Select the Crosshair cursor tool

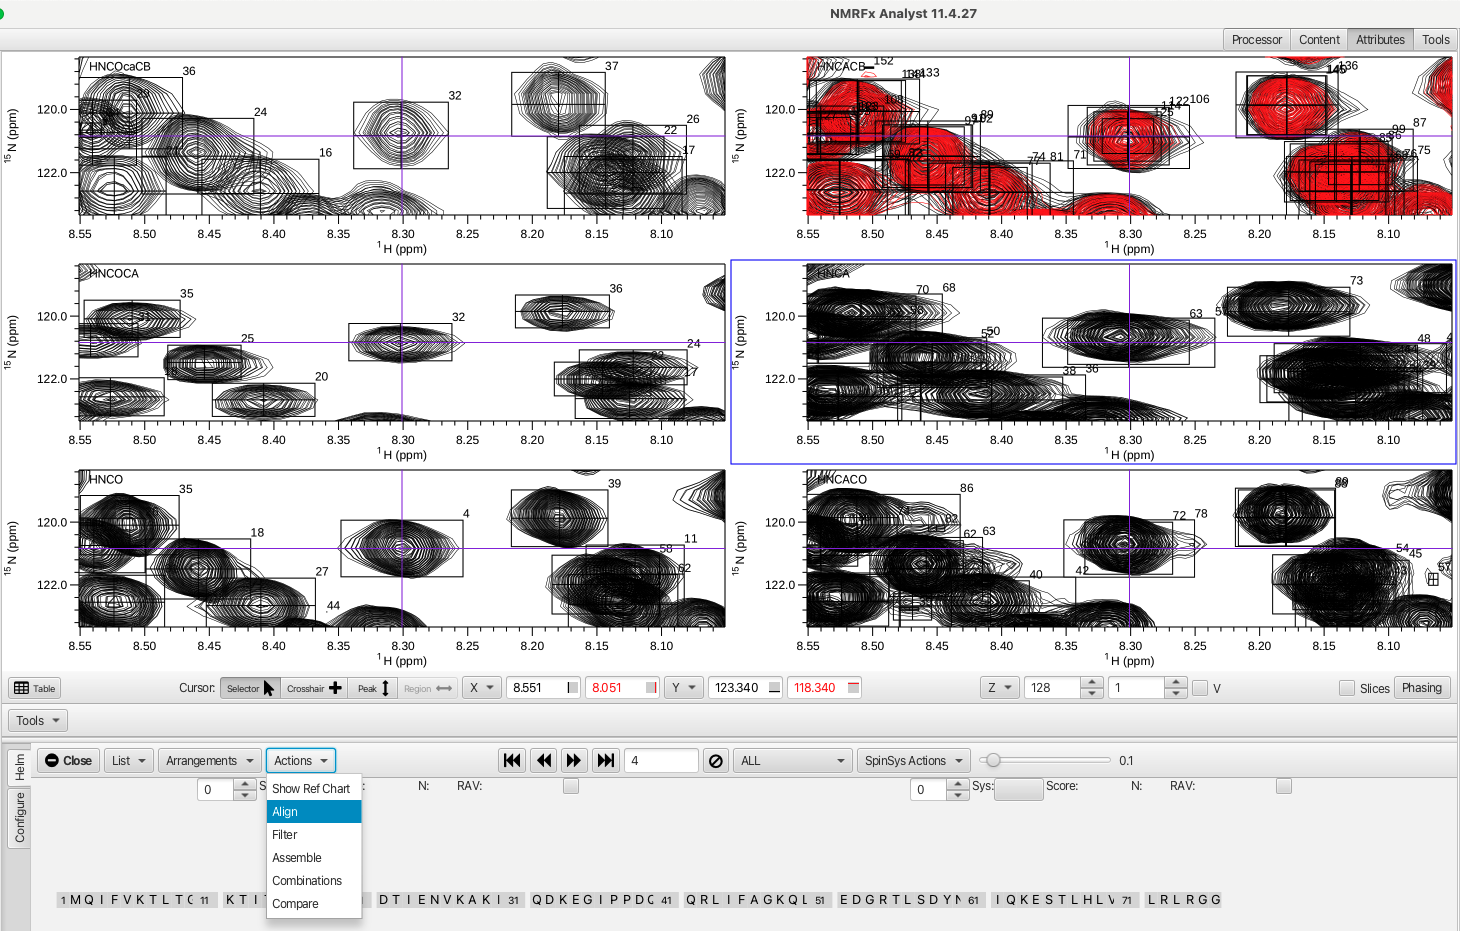point(314,688)
